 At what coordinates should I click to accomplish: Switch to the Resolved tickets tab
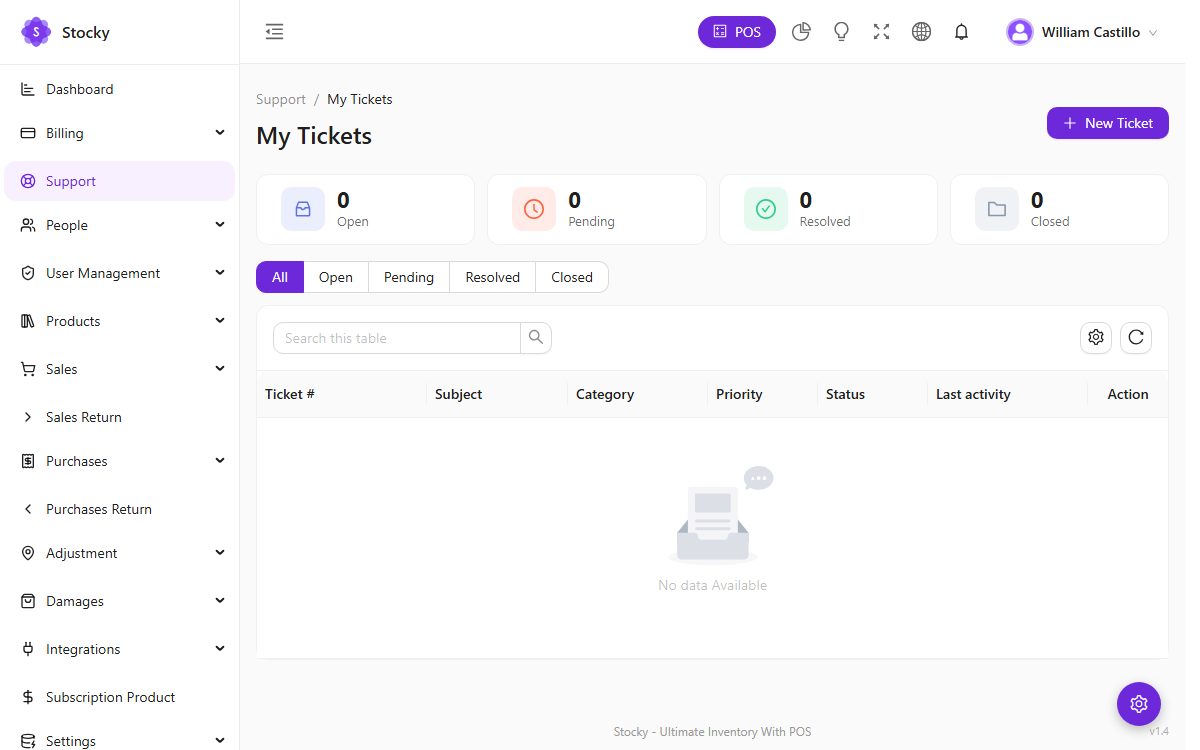tap(493, 277)
